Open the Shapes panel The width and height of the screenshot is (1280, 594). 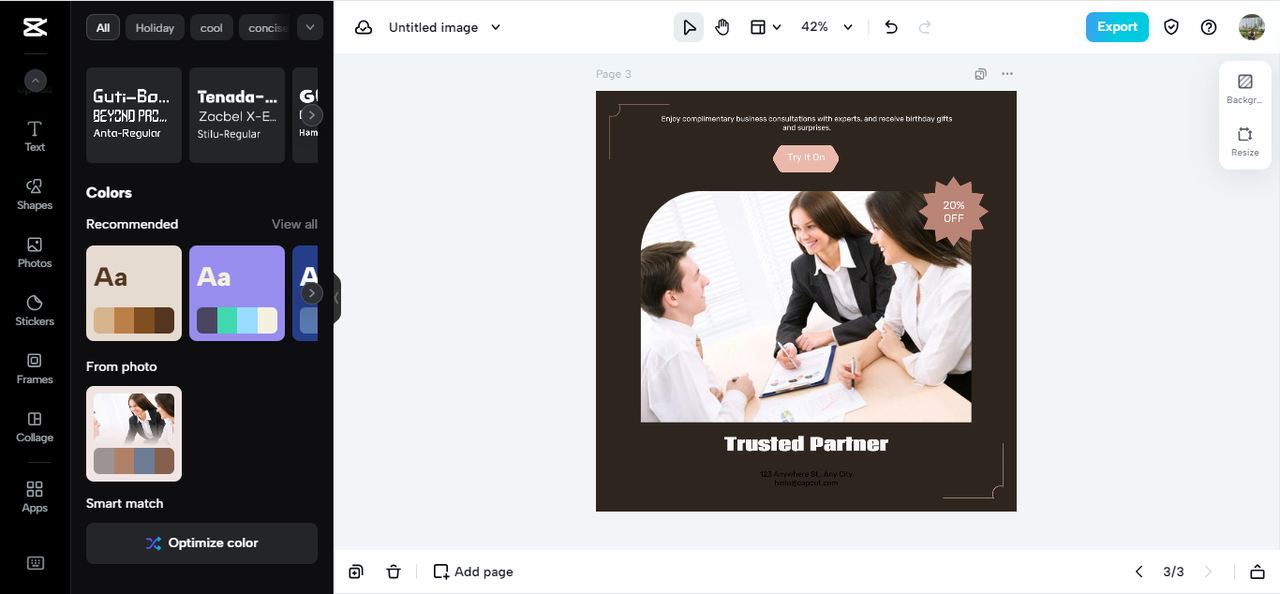point(35,194)
